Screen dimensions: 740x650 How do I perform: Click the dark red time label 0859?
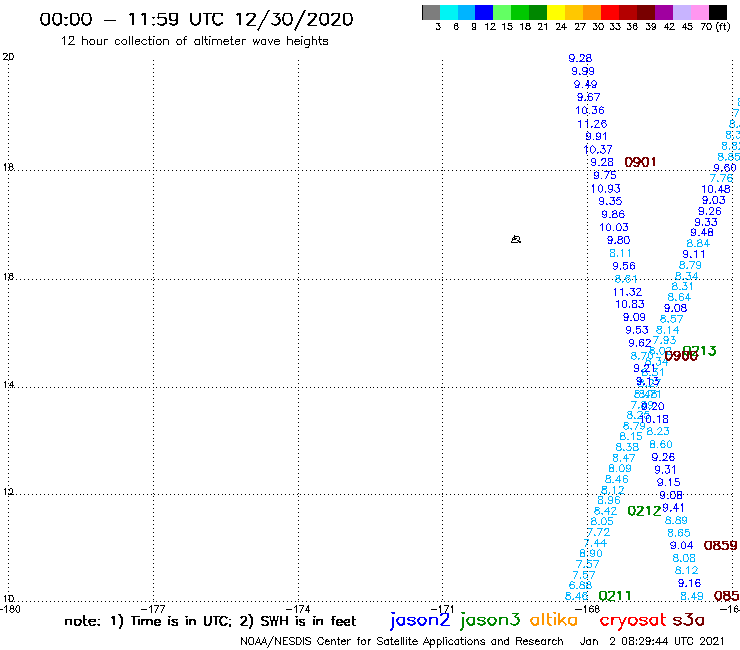(x=720, y=546)
